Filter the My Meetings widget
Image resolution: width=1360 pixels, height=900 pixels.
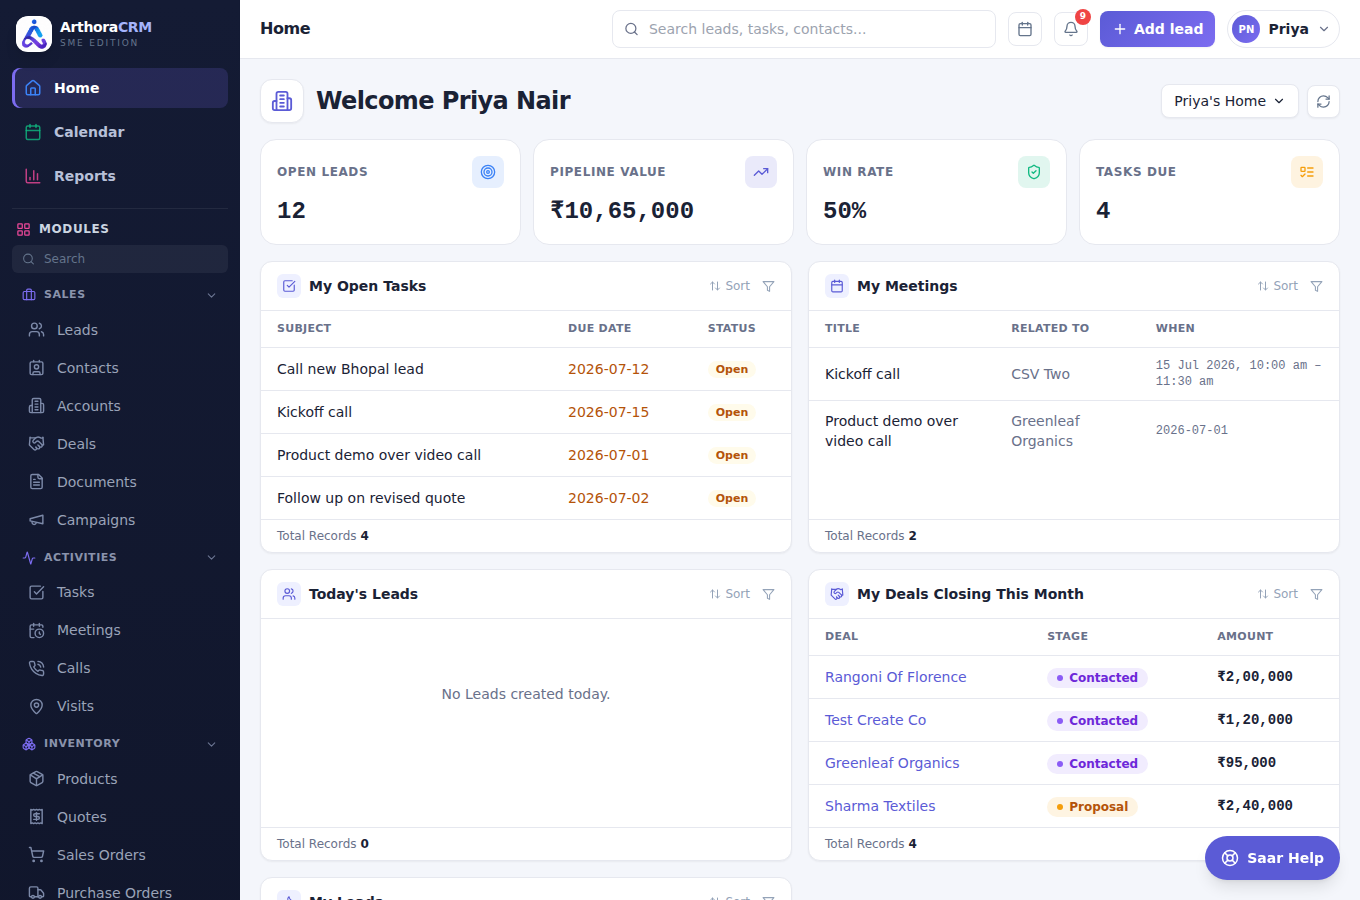pos(1317,286)
